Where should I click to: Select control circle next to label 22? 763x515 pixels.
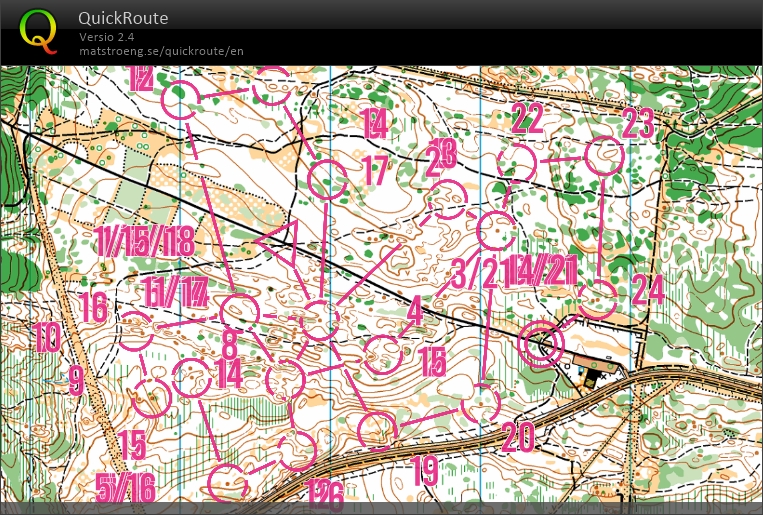click(x=517, y=163)
